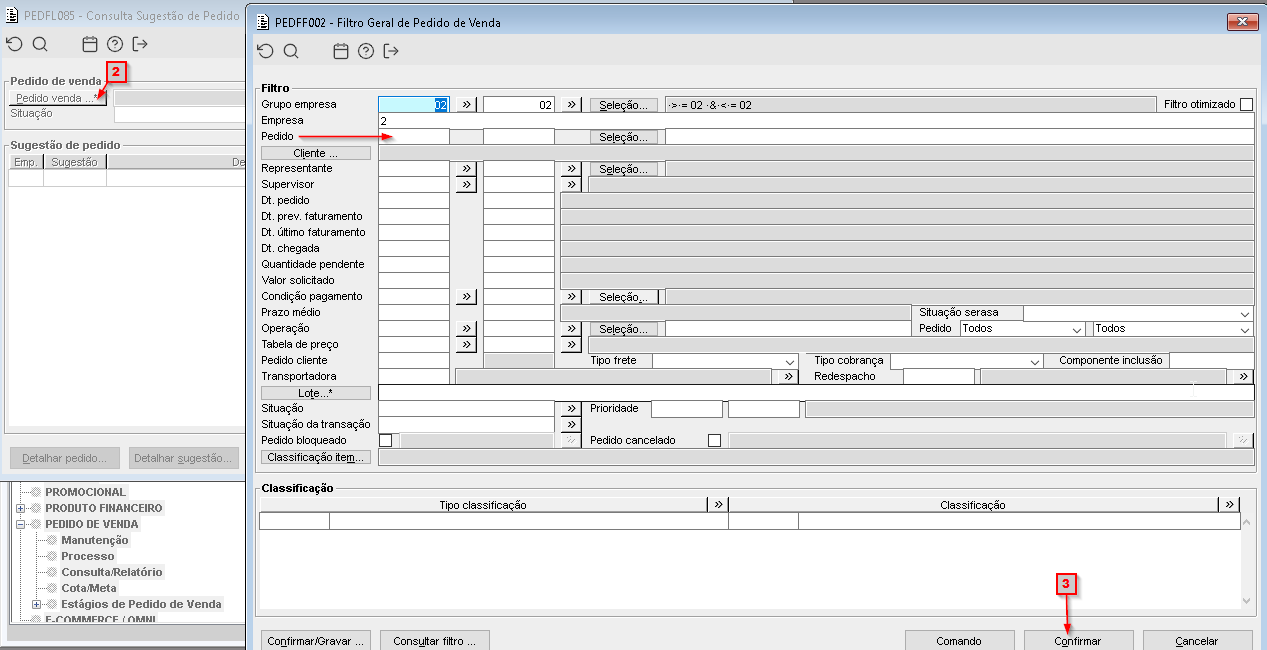Image resolution: width=1267 pixels, height=650 pixels.
Task: Select Cota/Meta in the tree
Action: [89, 588]
